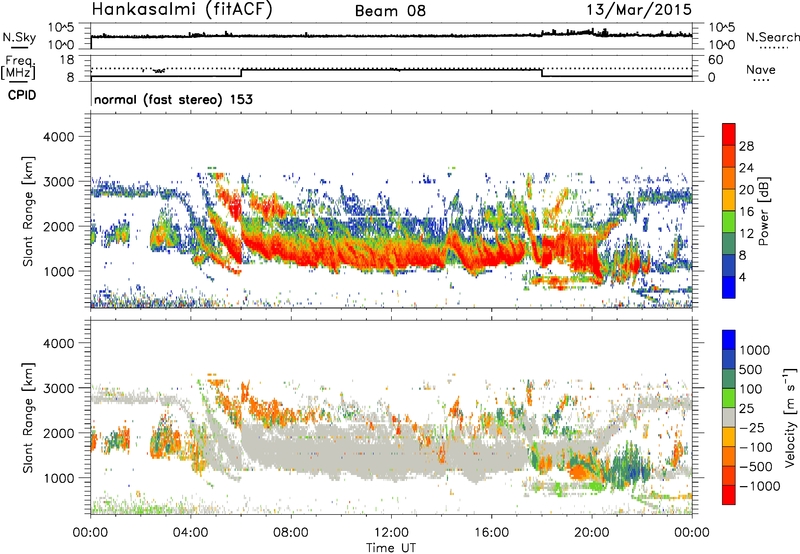Select the Beam 08 label
The image size is (800, 554).
(390, 11)
